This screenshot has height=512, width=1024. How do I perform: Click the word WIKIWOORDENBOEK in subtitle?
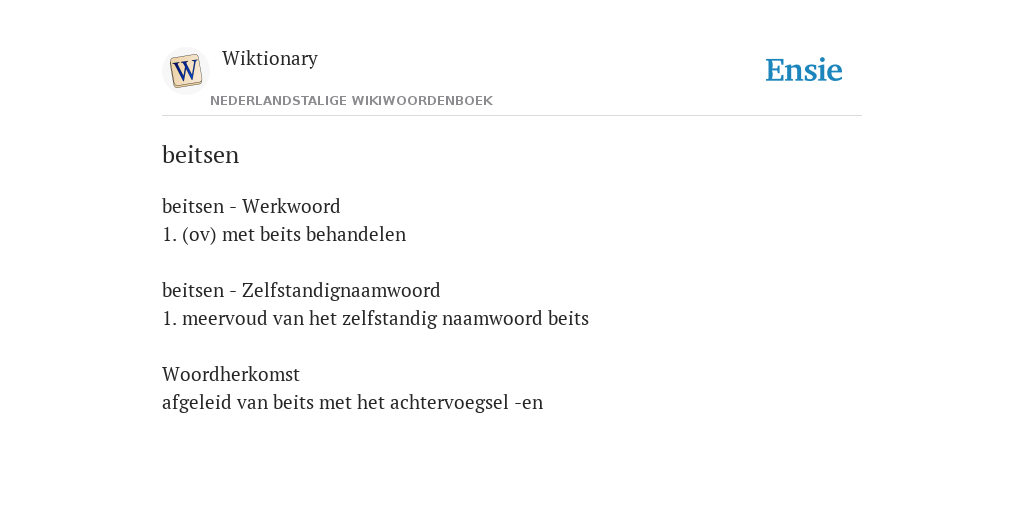point(422,101)
